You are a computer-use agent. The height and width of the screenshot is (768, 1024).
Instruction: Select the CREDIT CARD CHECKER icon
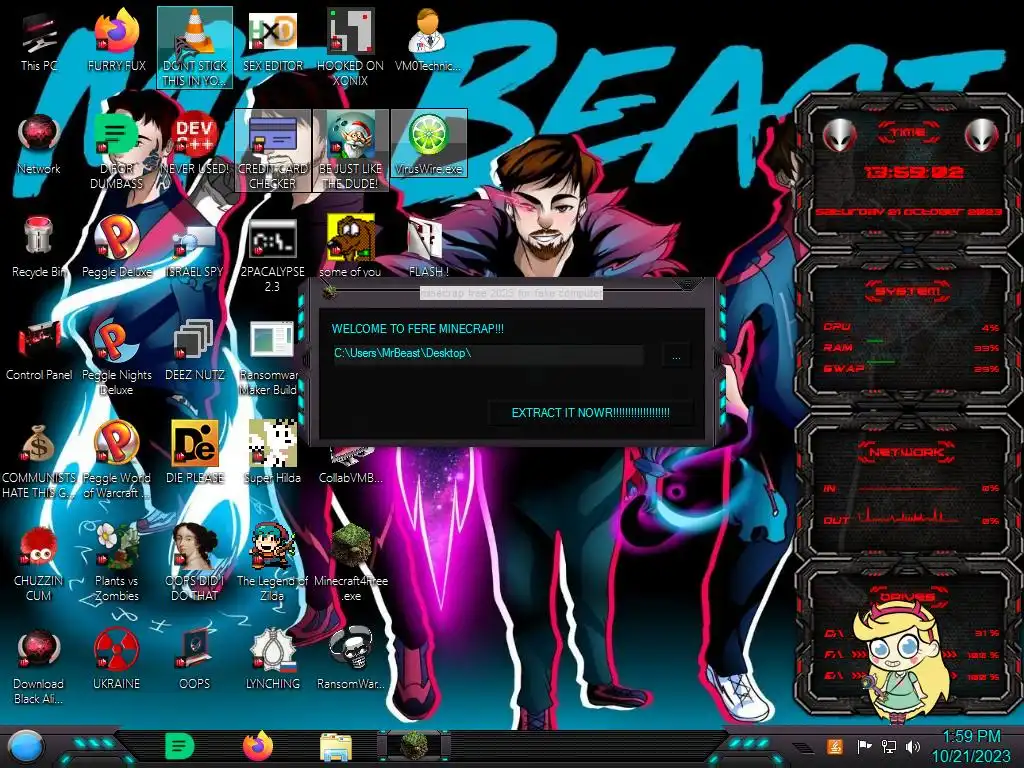coord(272,150)
